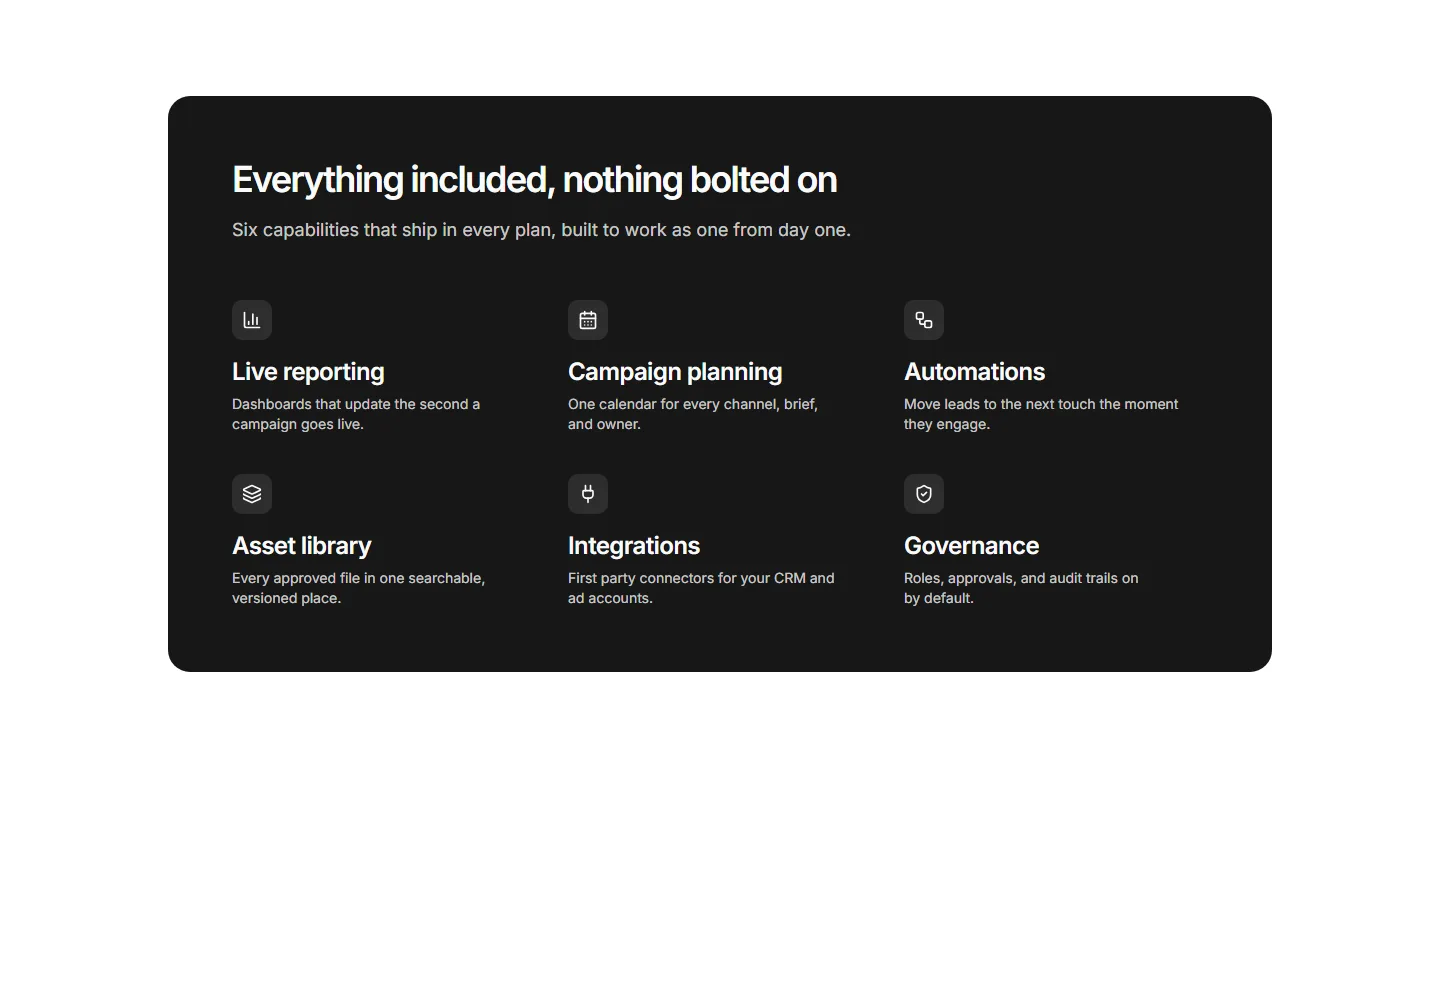
Task: Click the 'Everything included, nothing bolted on' heading
Action: click(x=534, y=180)
